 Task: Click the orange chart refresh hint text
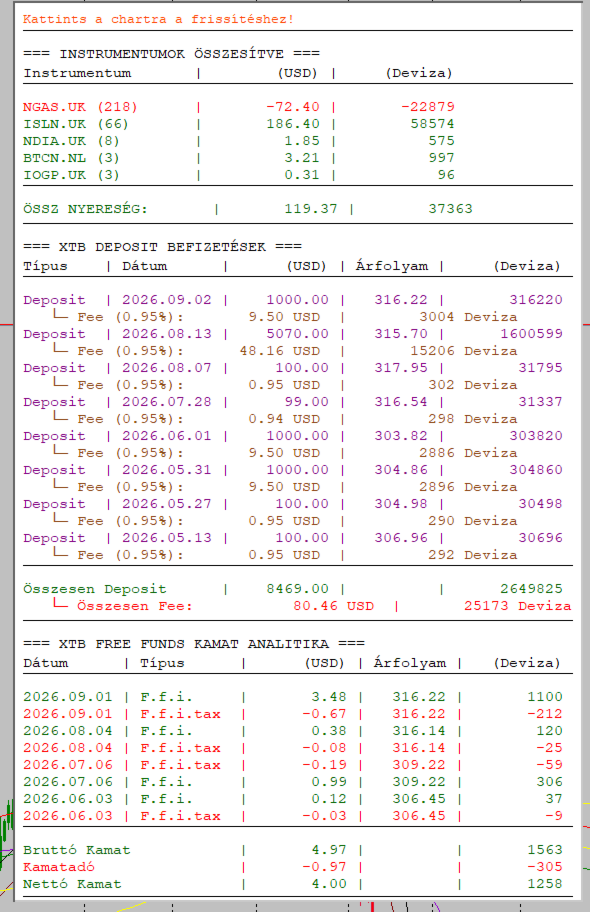point(158,19)
